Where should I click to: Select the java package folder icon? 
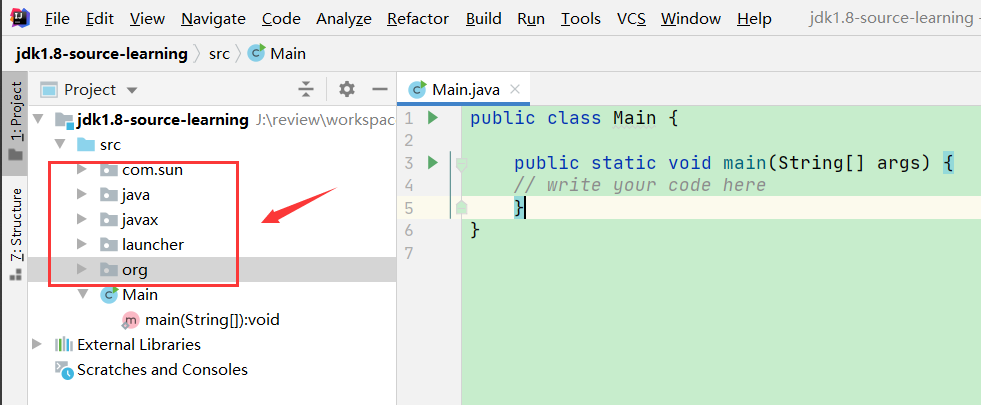[109, 195]
